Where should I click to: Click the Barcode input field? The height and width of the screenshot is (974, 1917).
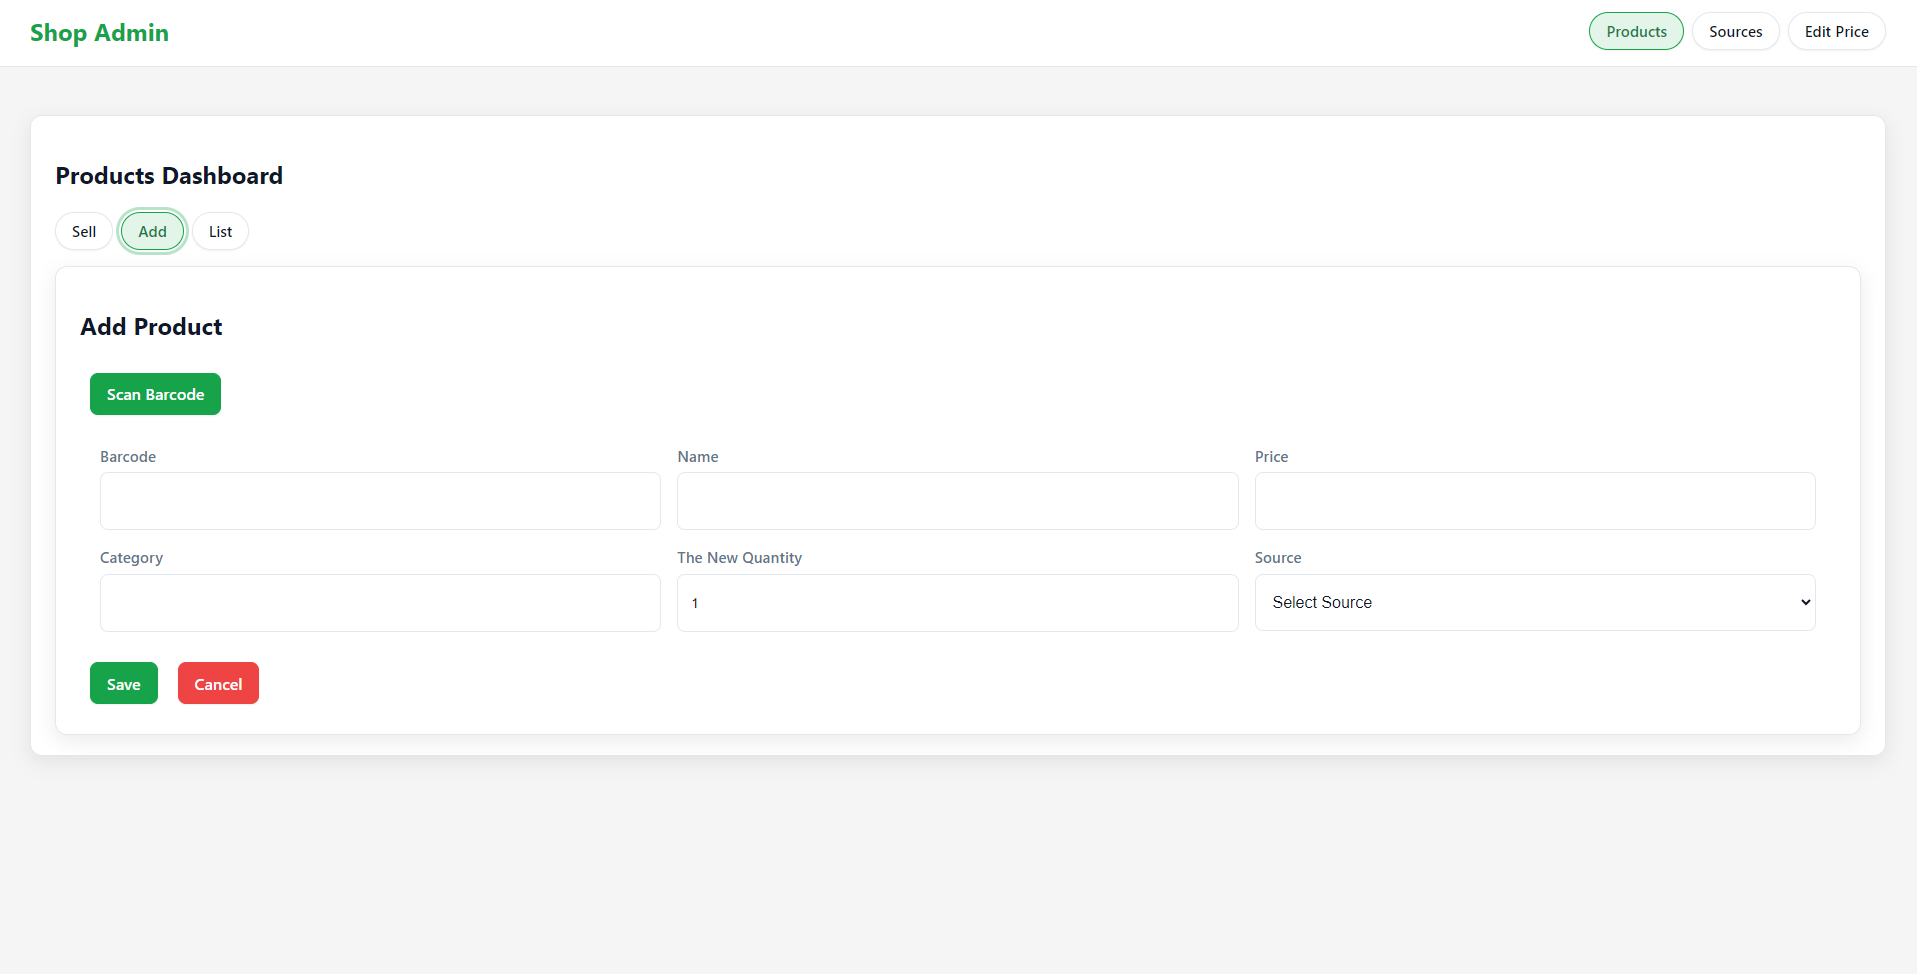point(380,501)
